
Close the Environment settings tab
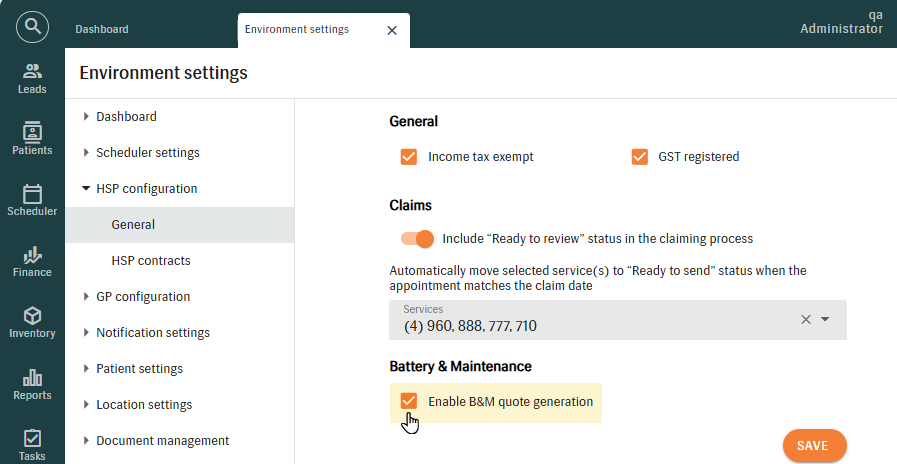391,30
